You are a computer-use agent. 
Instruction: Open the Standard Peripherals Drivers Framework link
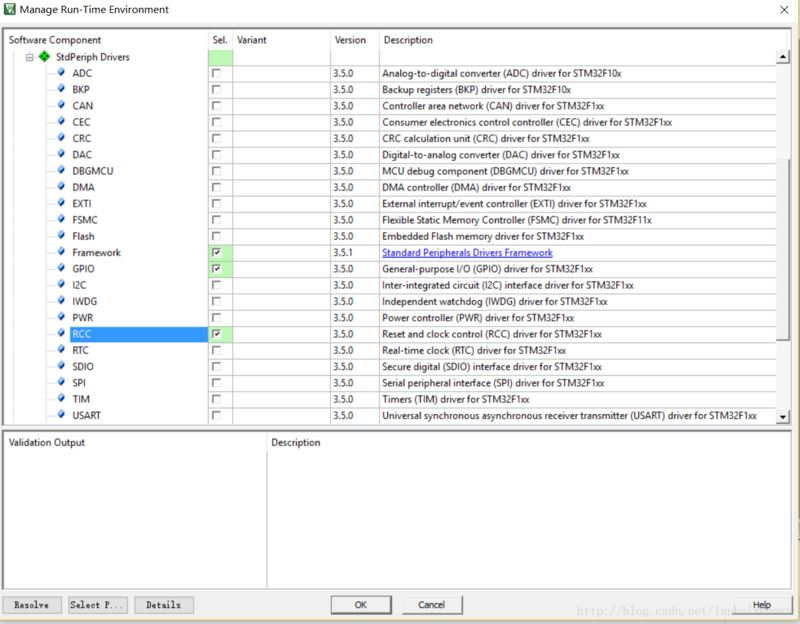467,253
